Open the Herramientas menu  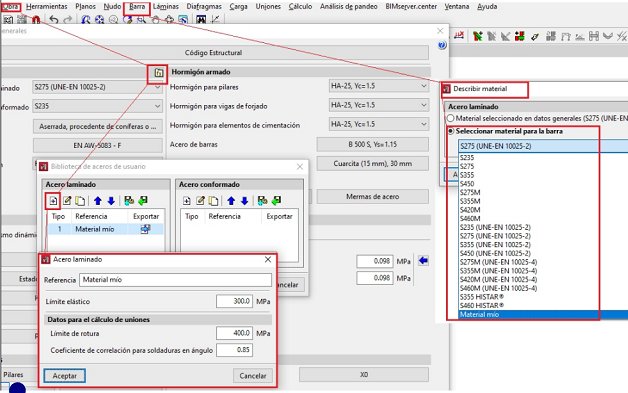(46, 7)
